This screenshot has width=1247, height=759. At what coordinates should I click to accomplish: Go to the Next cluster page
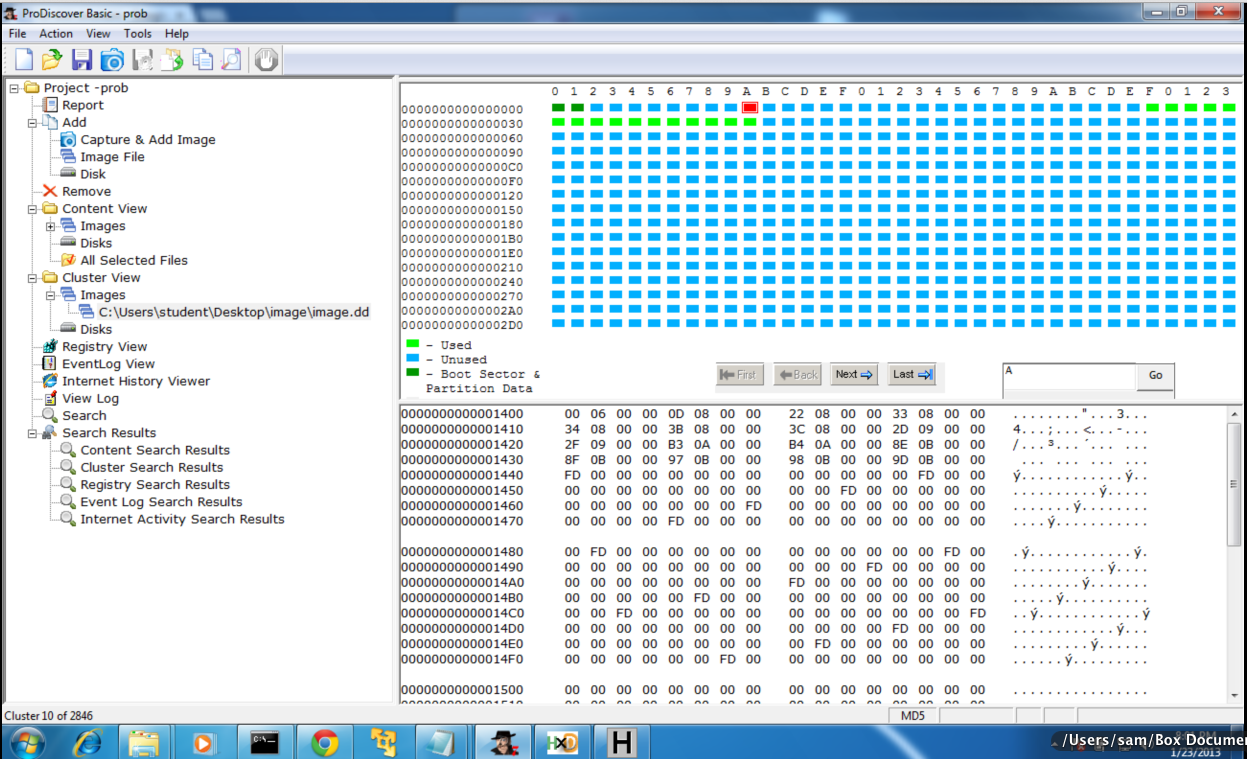pyautogui.click(x=854, y=374)
